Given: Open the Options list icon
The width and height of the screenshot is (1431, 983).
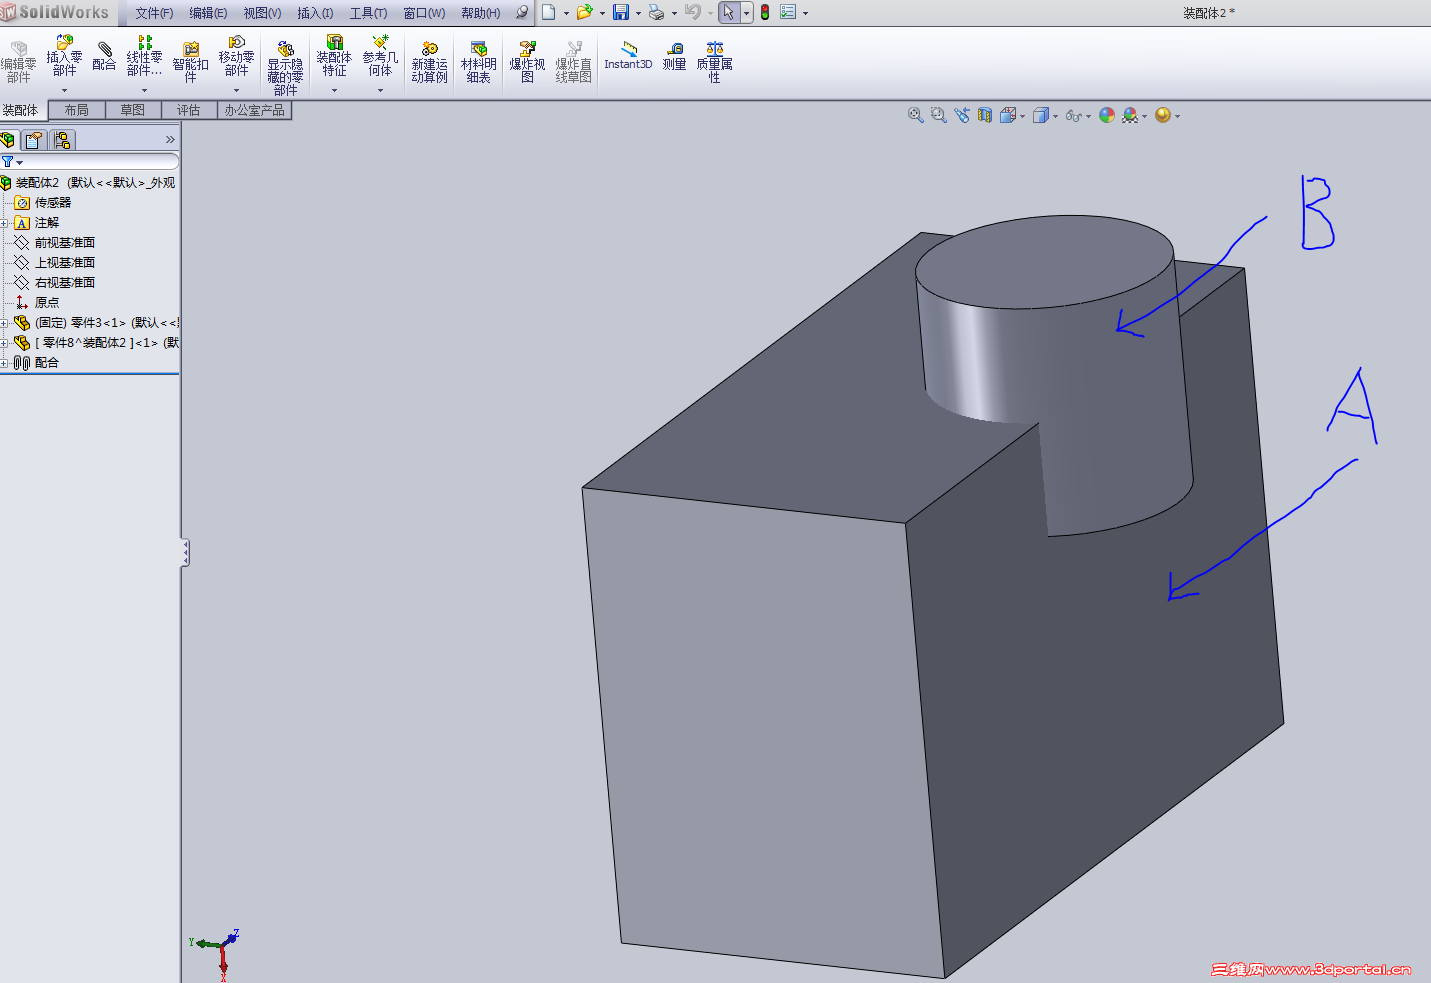Looking at the screenshot, I should click(x=788, y=12).
